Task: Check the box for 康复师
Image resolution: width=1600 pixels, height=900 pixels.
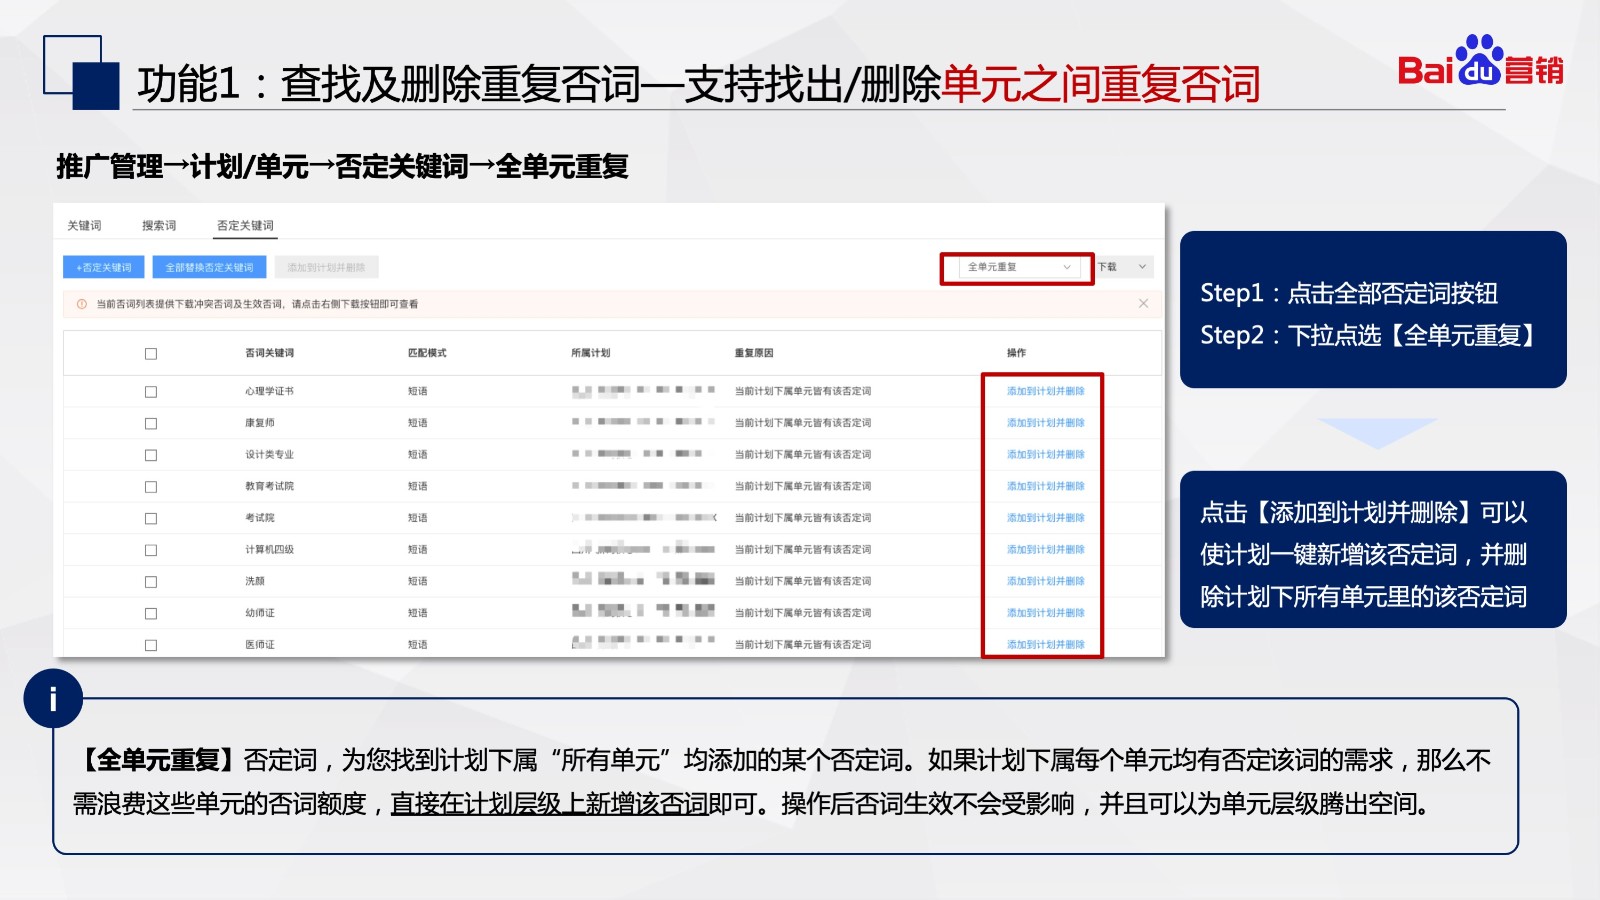Action: point(151,424)
